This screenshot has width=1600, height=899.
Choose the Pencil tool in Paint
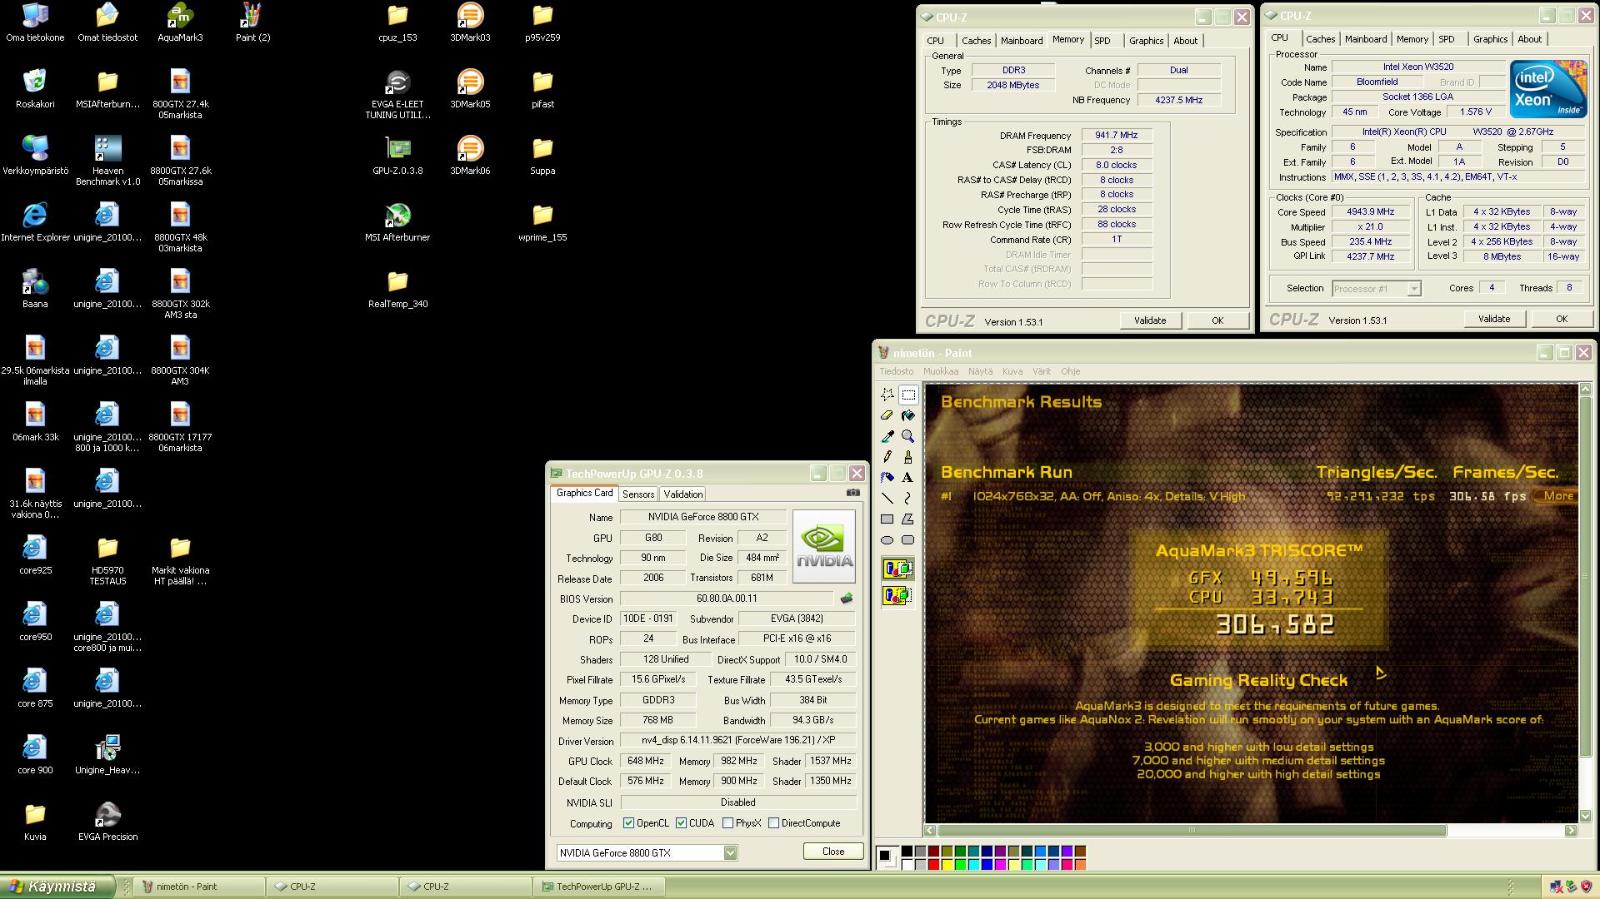pos(887,457)
